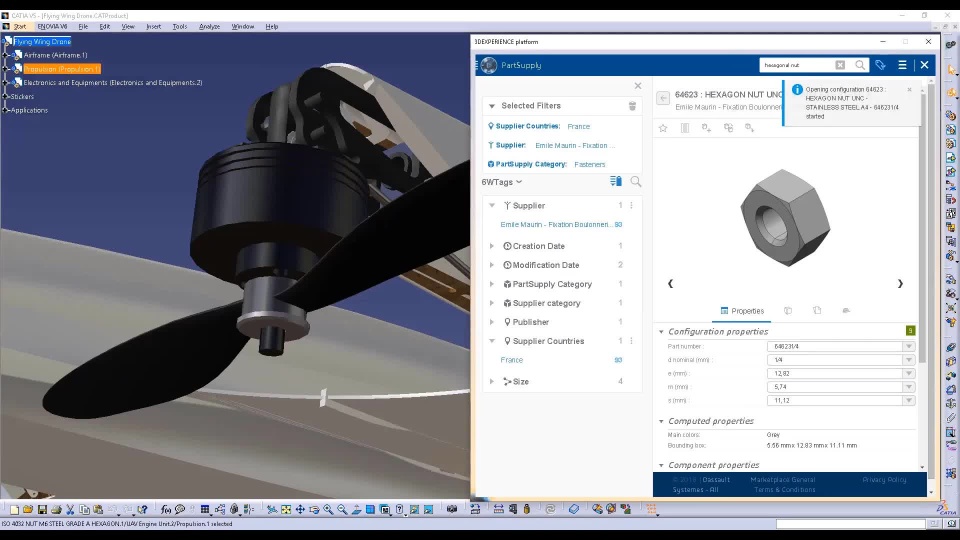The height and width of the screenshot is (540, 960).
Task: Open the PartSupply hamburger menu
Action: click(902, 65)
